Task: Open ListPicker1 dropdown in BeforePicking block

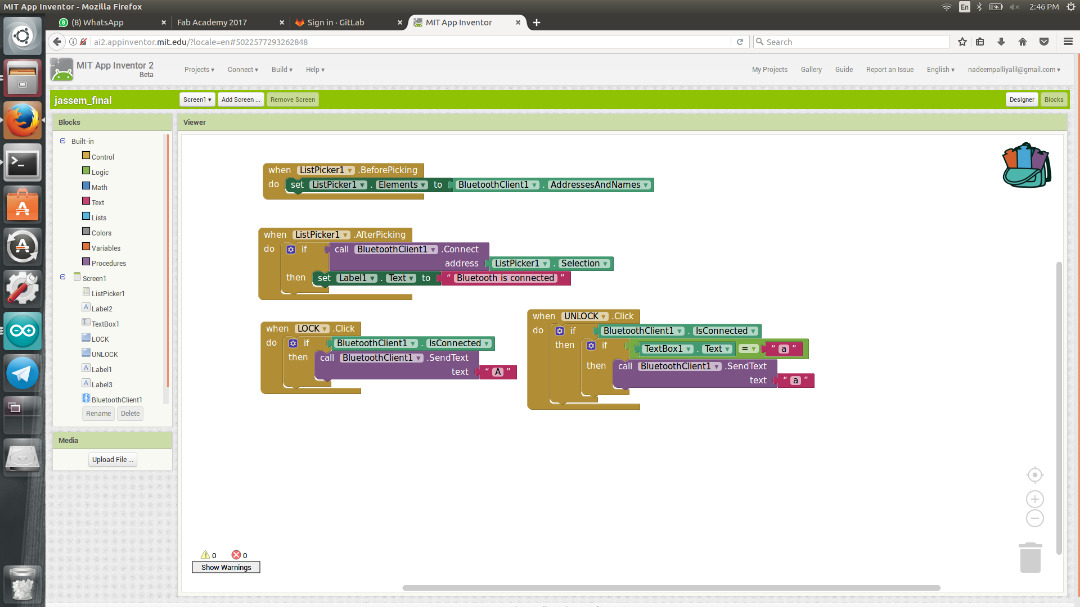Action: (x=326, y=170)
